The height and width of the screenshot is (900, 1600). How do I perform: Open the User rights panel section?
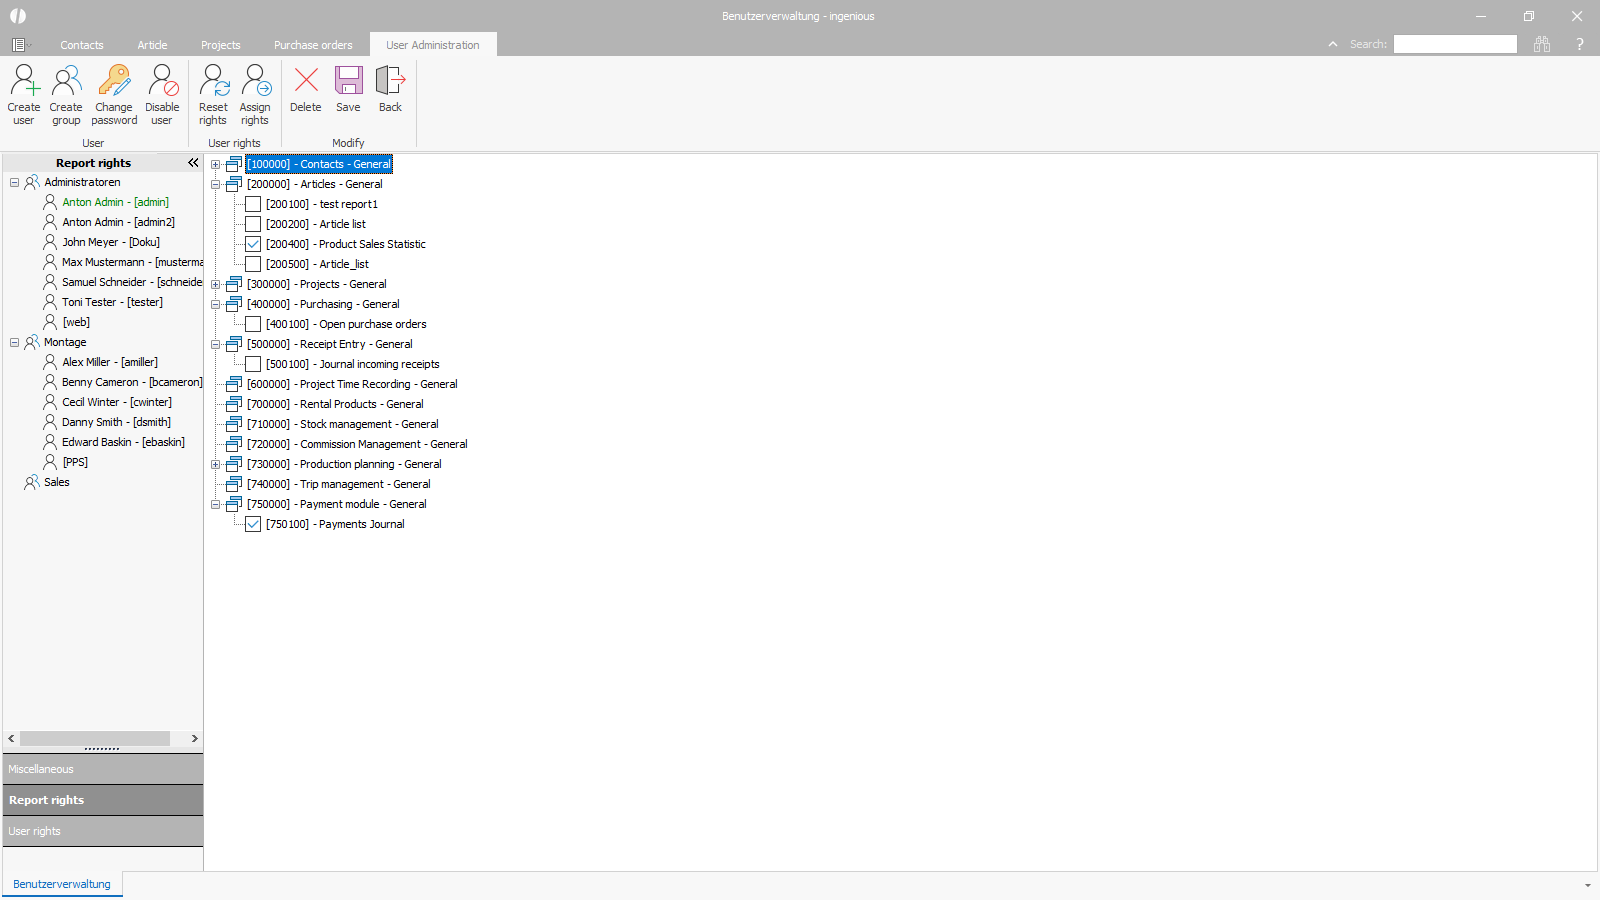point(103,831)
